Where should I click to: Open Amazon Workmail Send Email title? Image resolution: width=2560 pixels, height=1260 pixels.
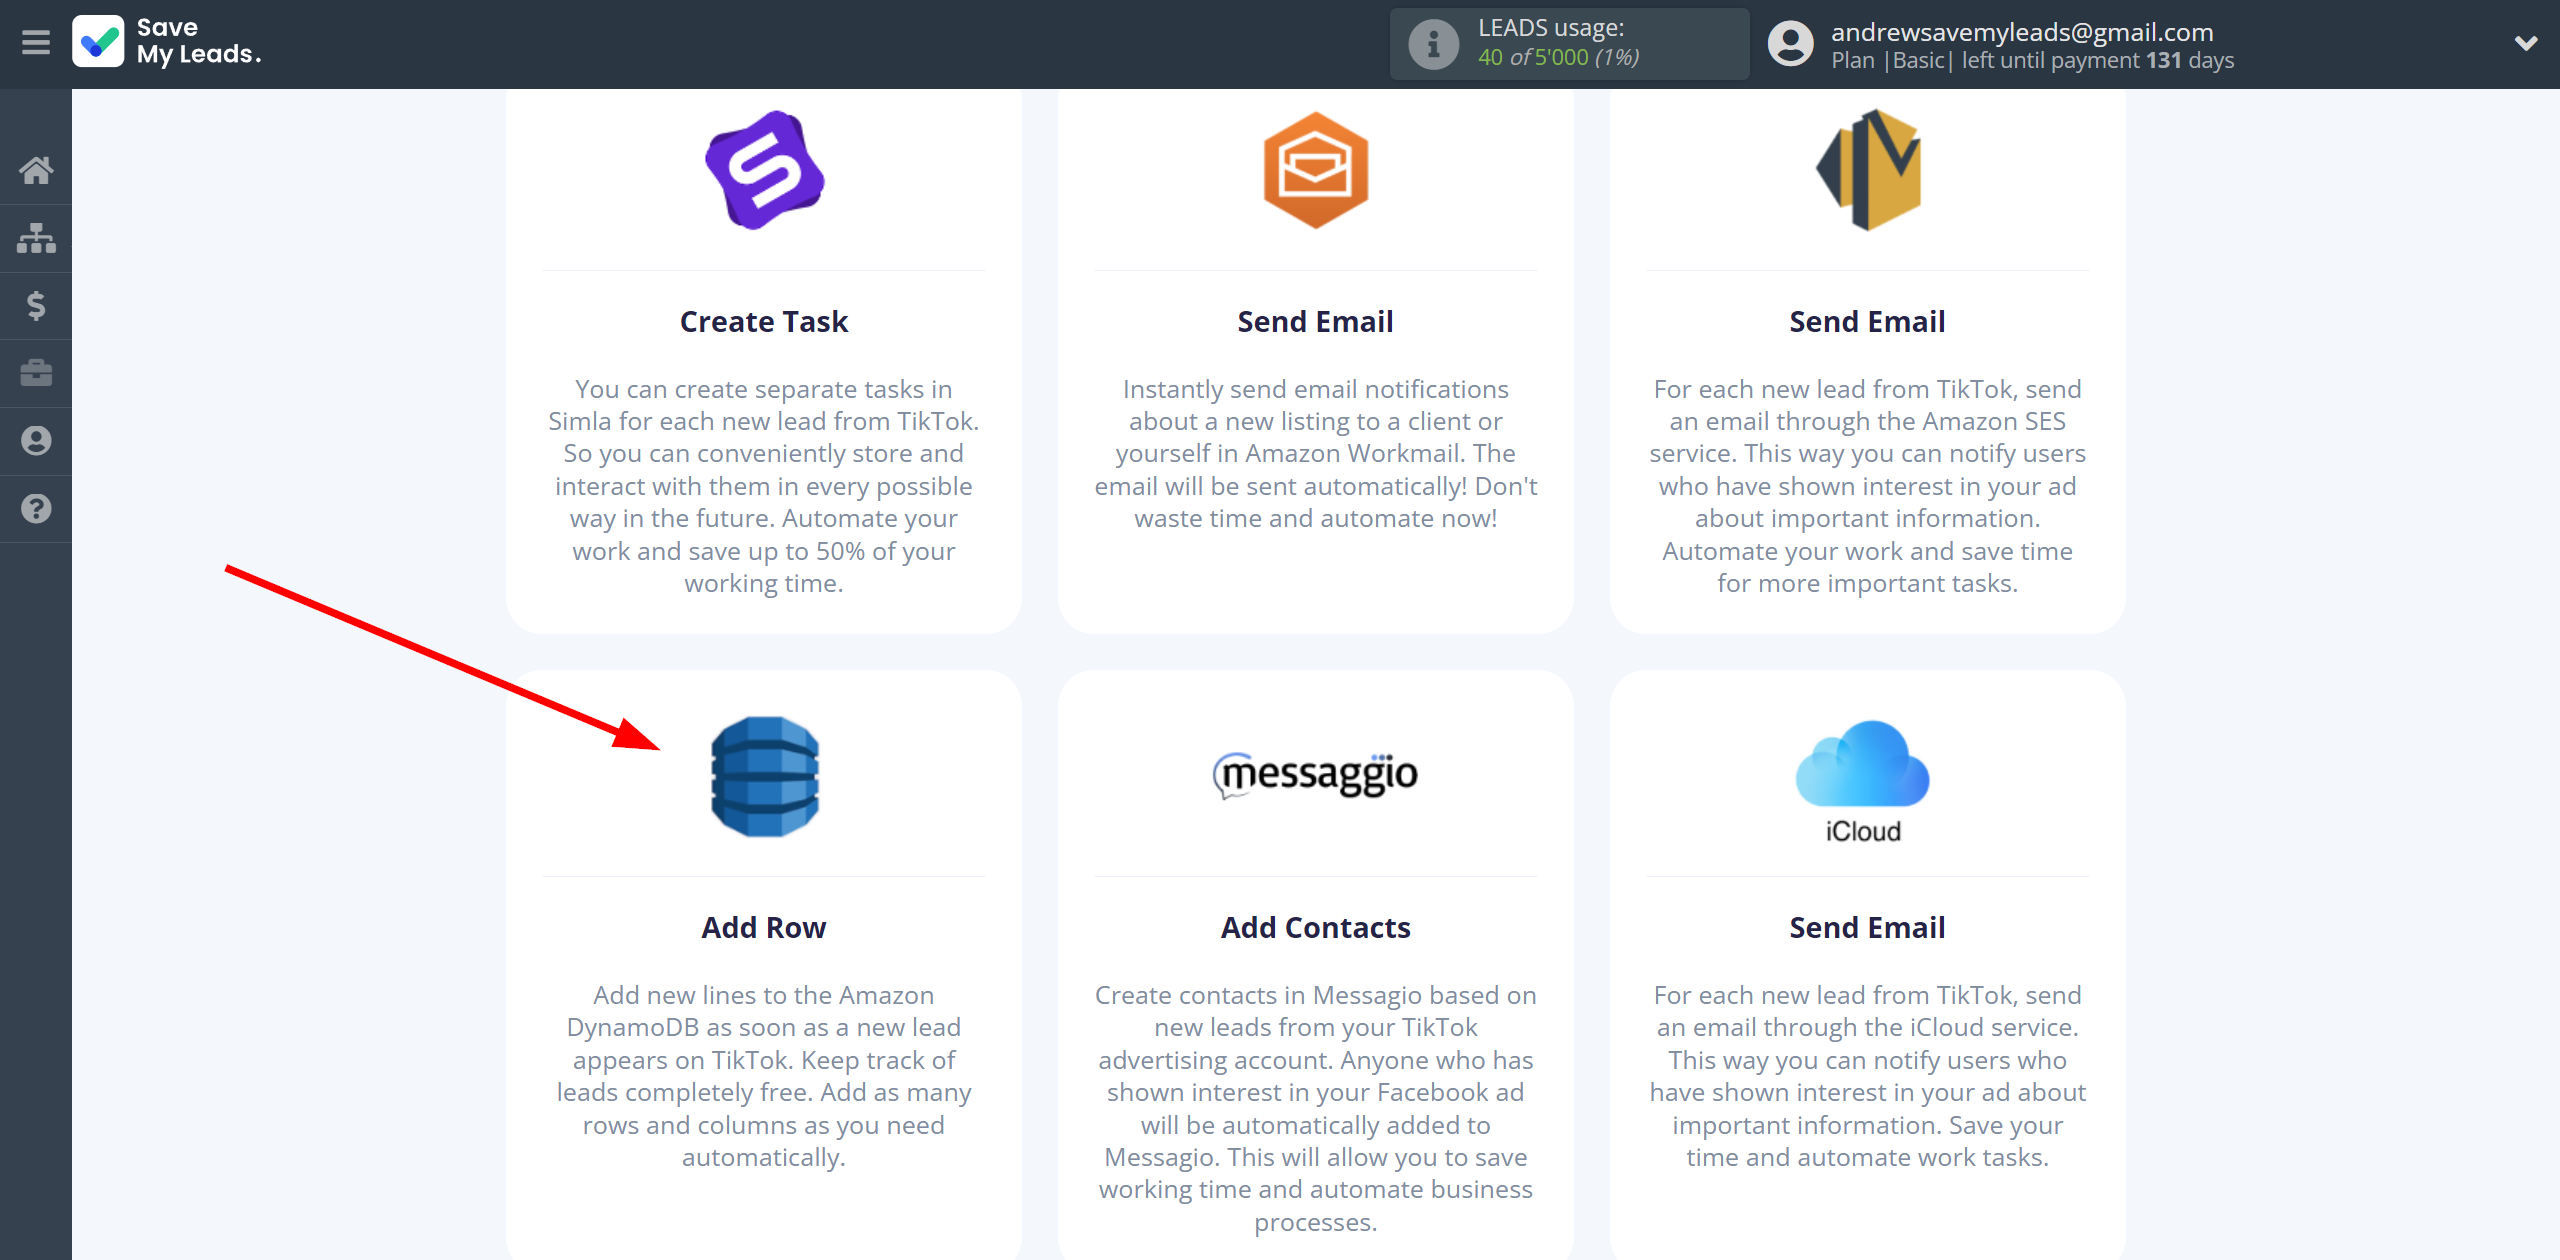point(1316,322)
